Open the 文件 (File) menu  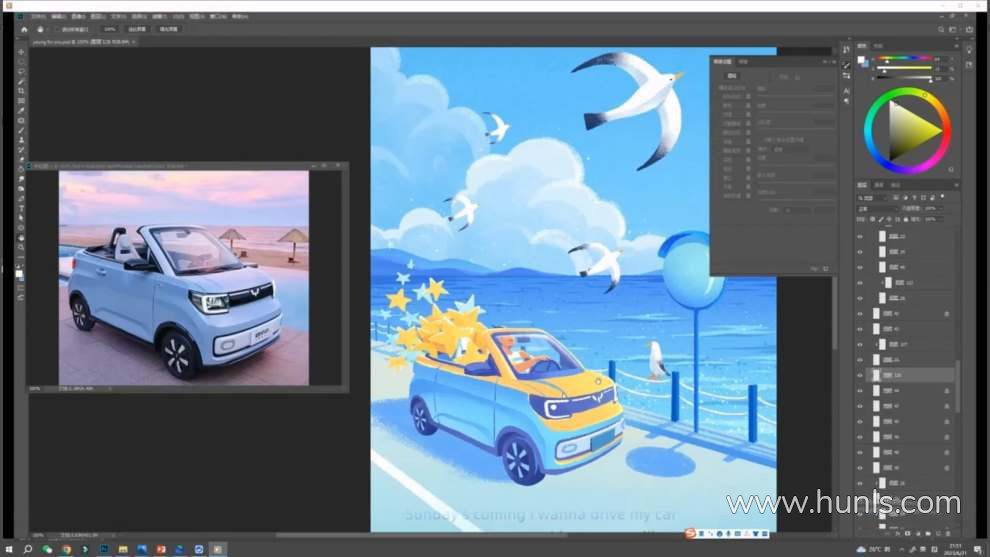pos(39,16)
